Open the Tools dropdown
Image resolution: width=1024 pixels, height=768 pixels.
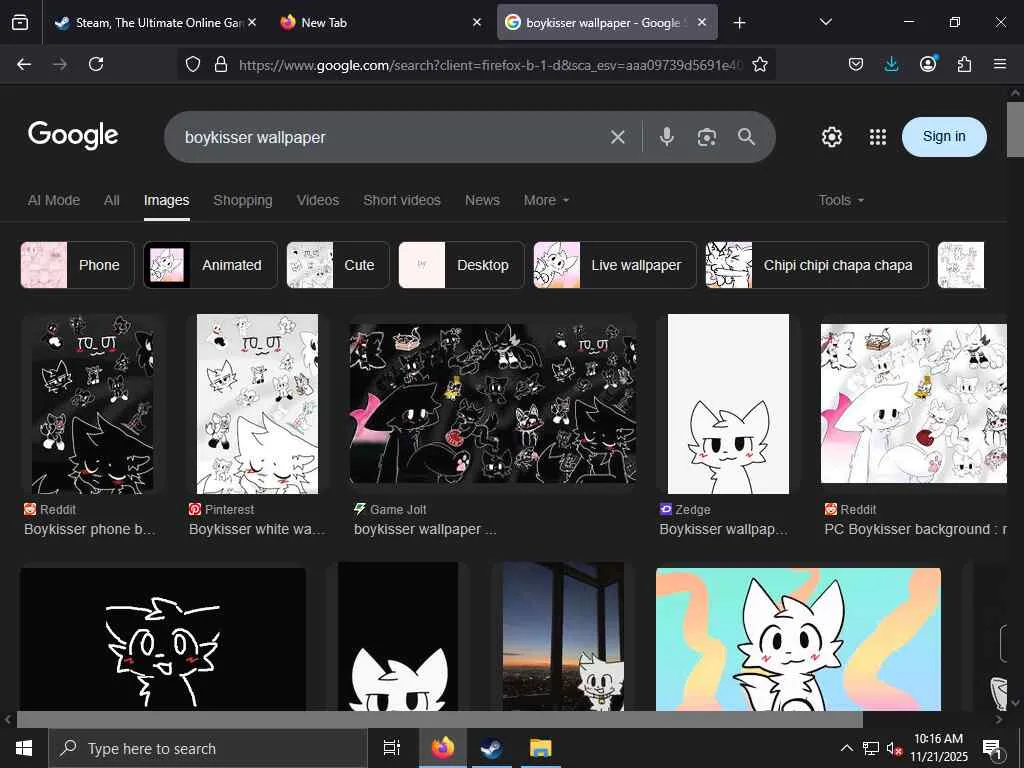click(x=841, y=200)
